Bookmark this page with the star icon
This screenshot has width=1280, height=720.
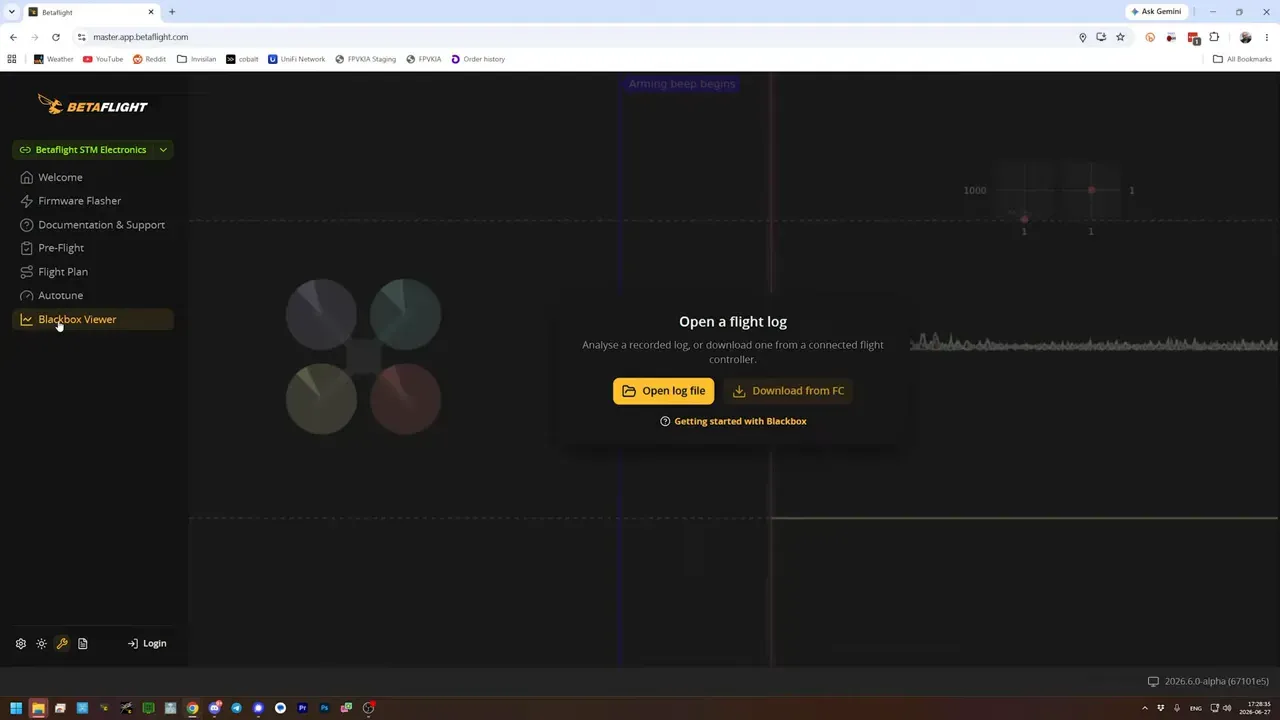coord(1120,37)
